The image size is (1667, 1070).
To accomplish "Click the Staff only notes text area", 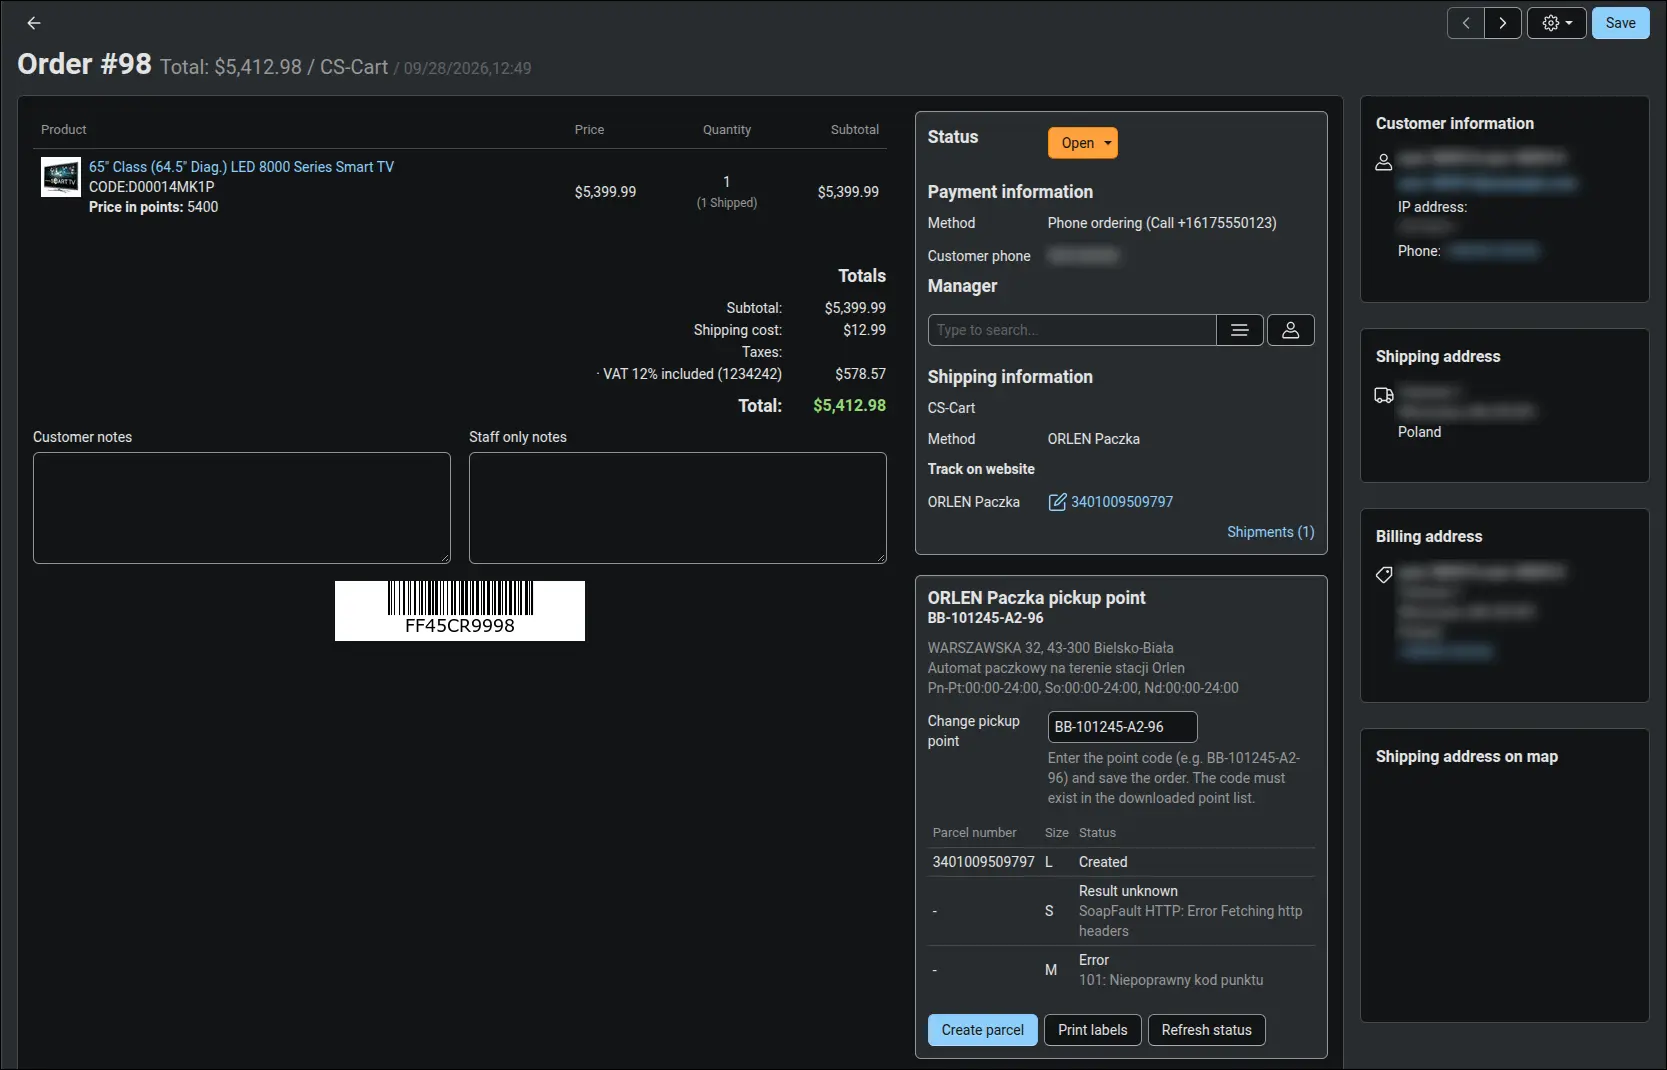I will (x=678, y=508).
